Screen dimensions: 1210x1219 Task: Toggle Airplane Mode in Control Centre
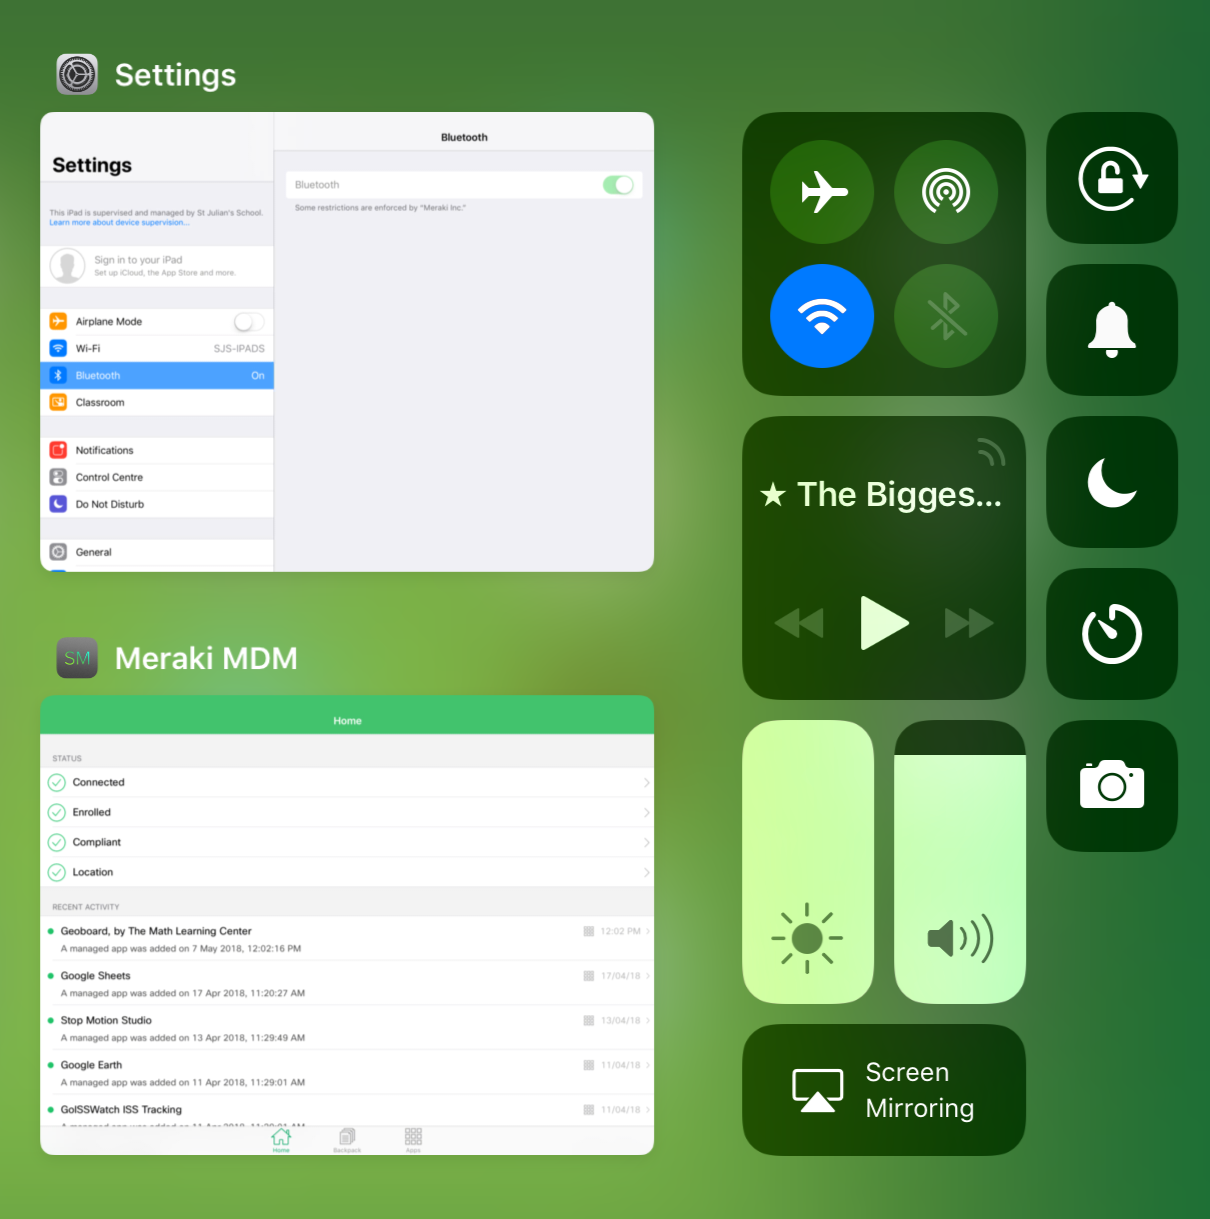(822, 192)
